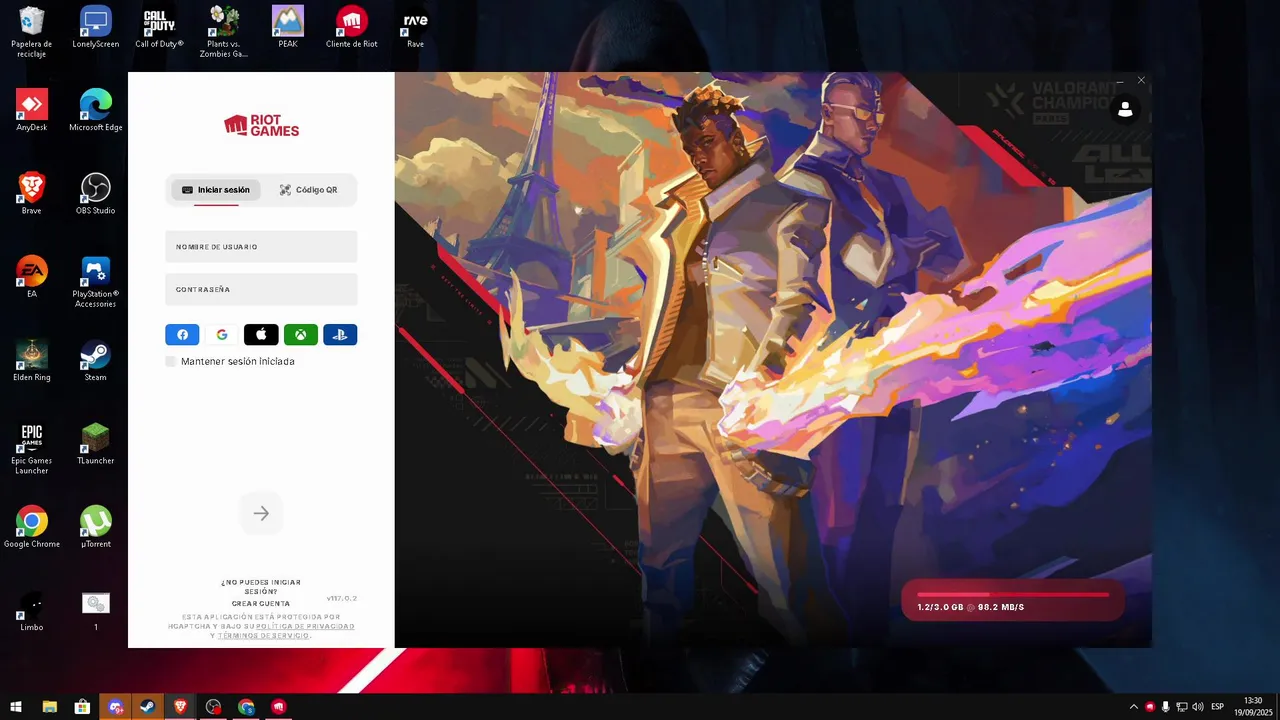Open Discord from taskbar
1280x720 pixels.
pos(115,706)
